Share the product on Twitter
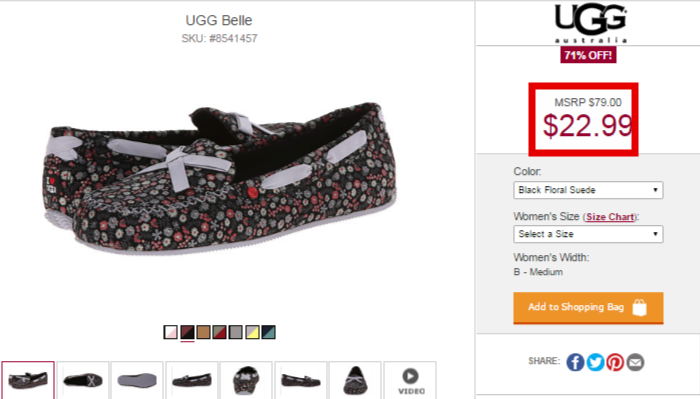 (x=595, y=362)
